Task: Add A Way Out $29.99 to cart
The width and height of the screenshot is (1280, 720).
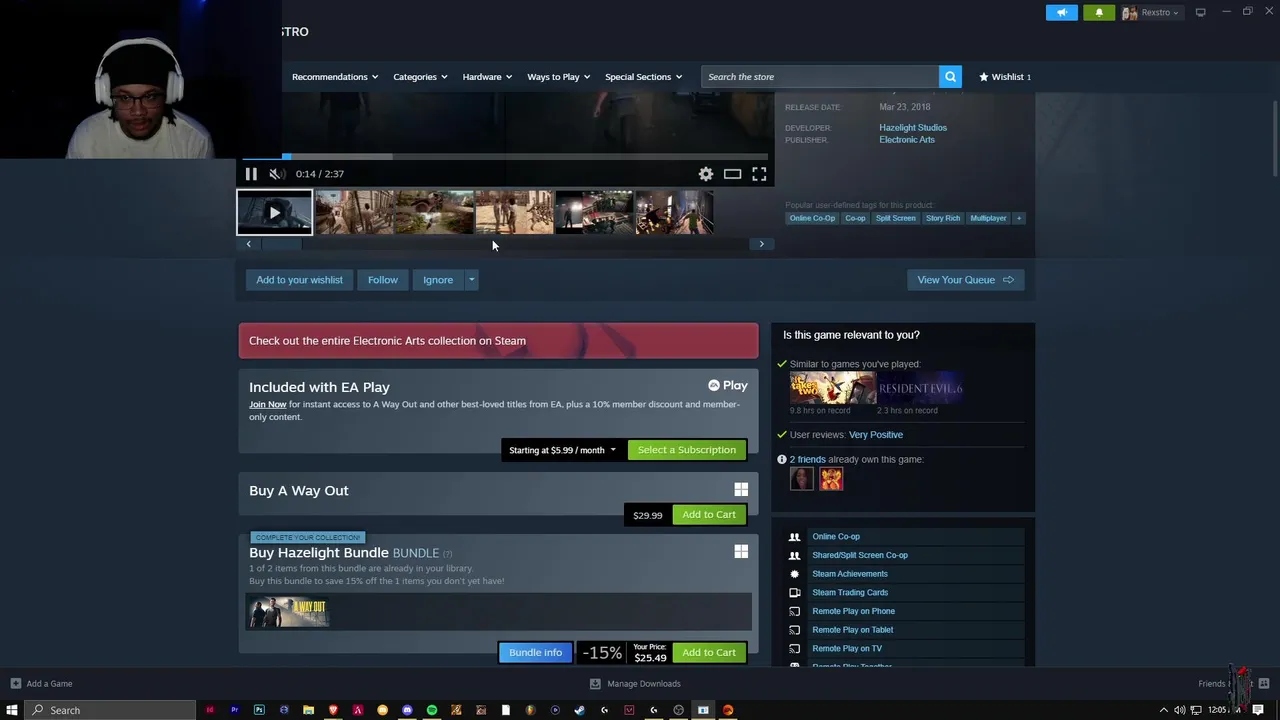Action: (709, 515)
